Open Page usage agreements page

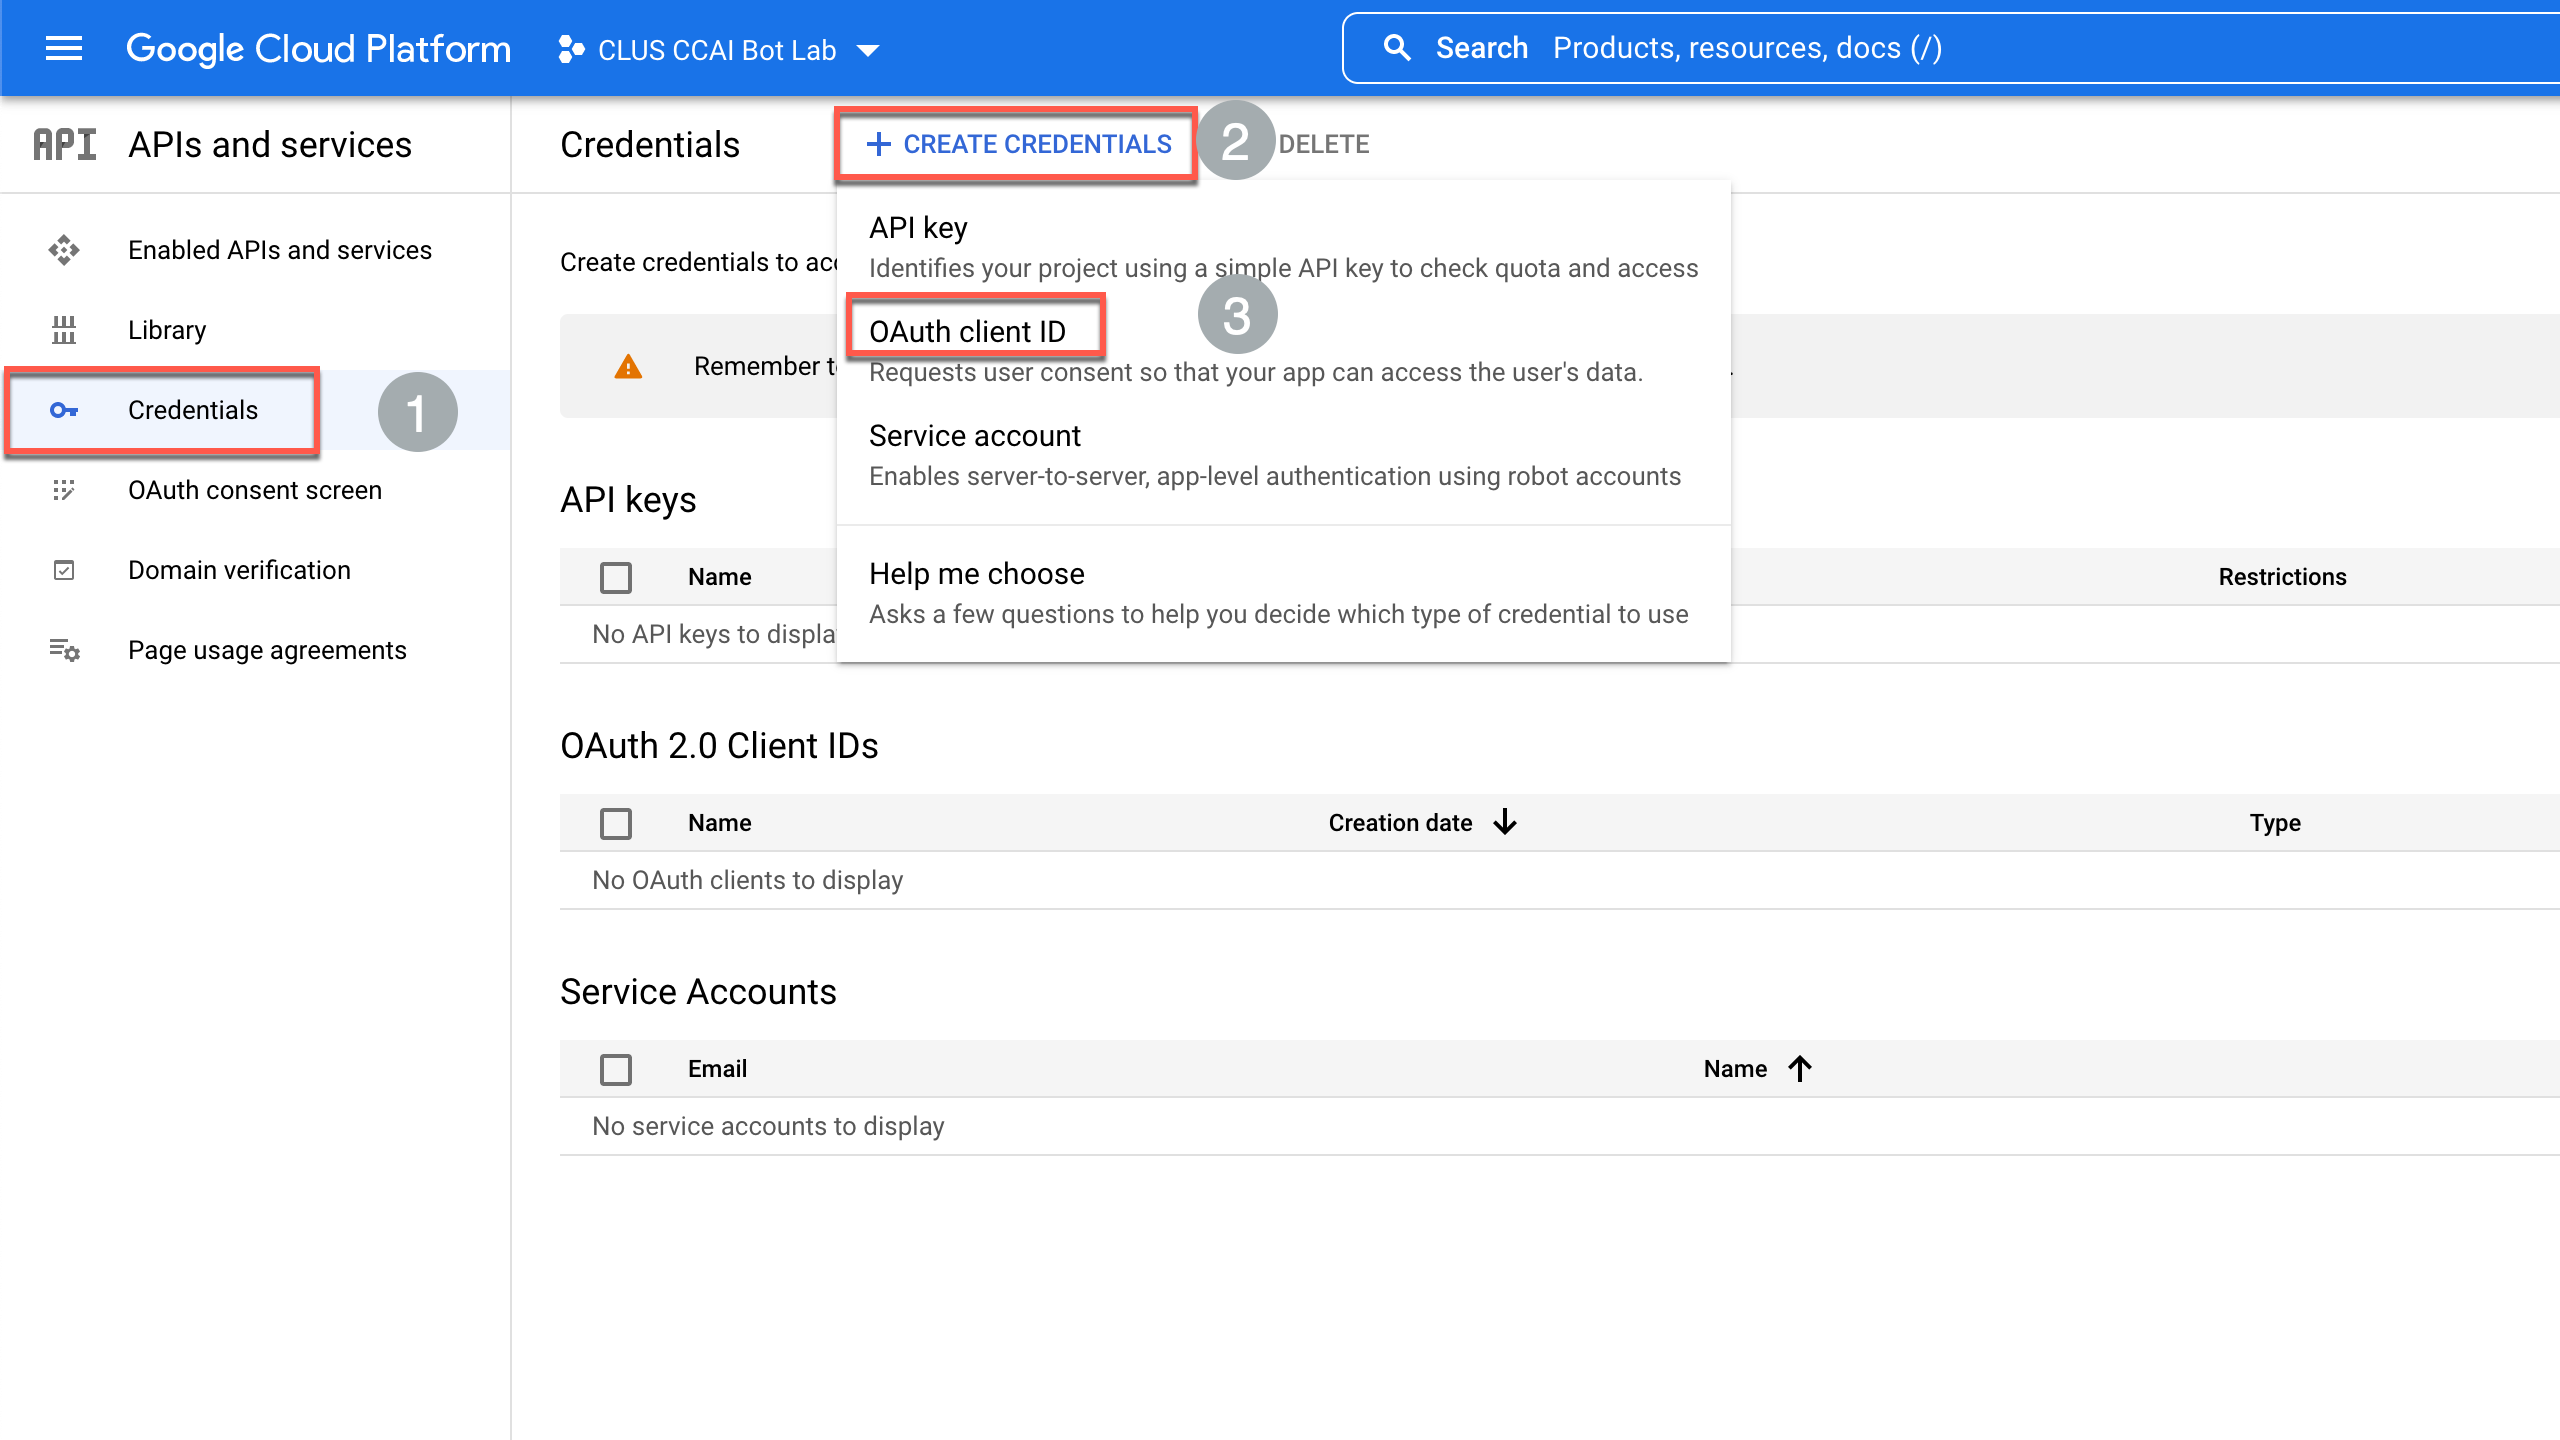[x=267, y=650]
